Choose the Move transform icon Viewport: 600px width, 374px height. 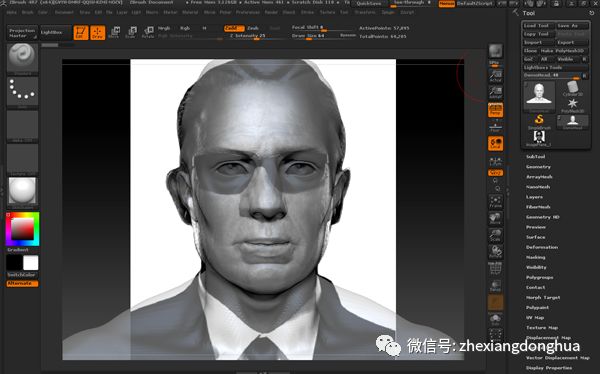tap(114, 33)
